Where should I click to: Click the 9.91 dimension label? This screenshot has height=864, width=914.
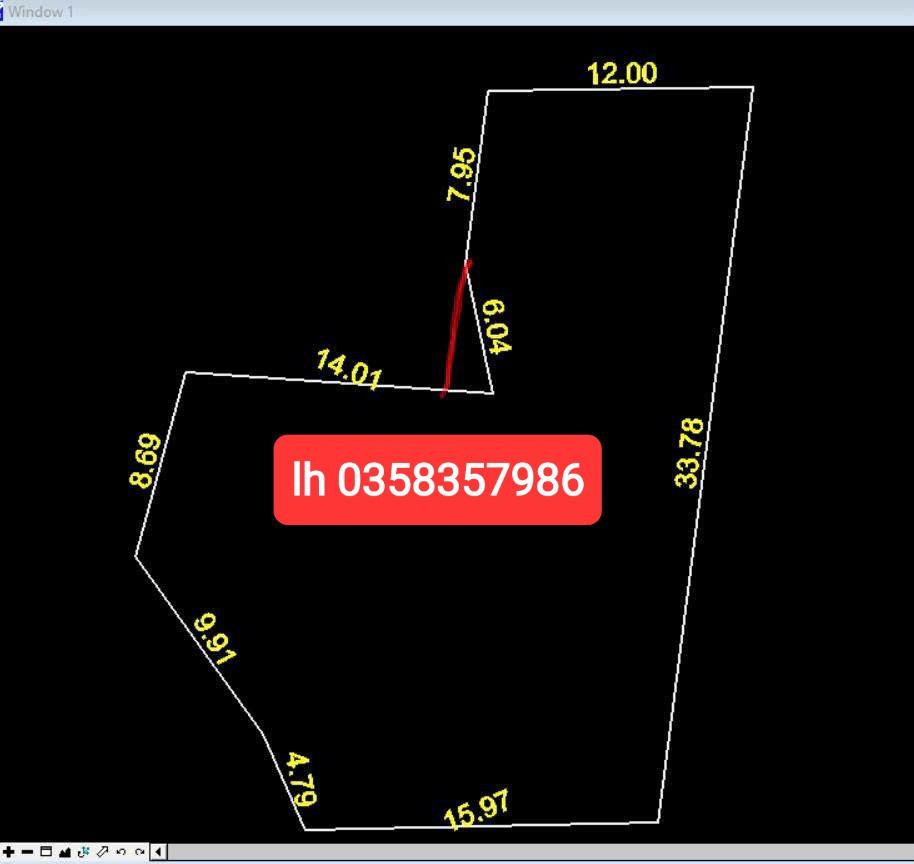coord(215,638)
